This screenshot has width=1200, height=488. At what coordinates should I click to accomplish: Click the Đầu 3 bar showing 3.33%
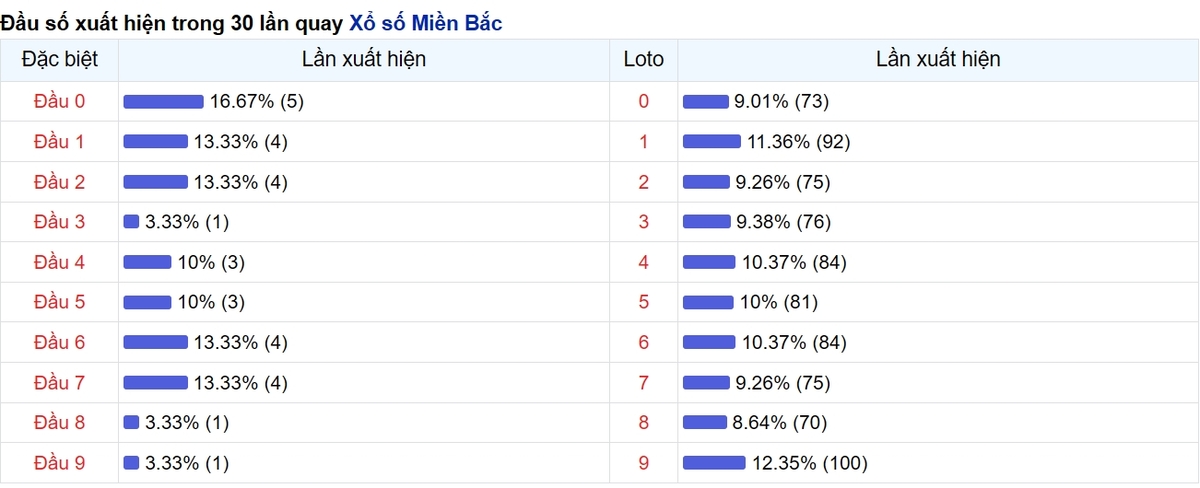click(x=131, y=222)
